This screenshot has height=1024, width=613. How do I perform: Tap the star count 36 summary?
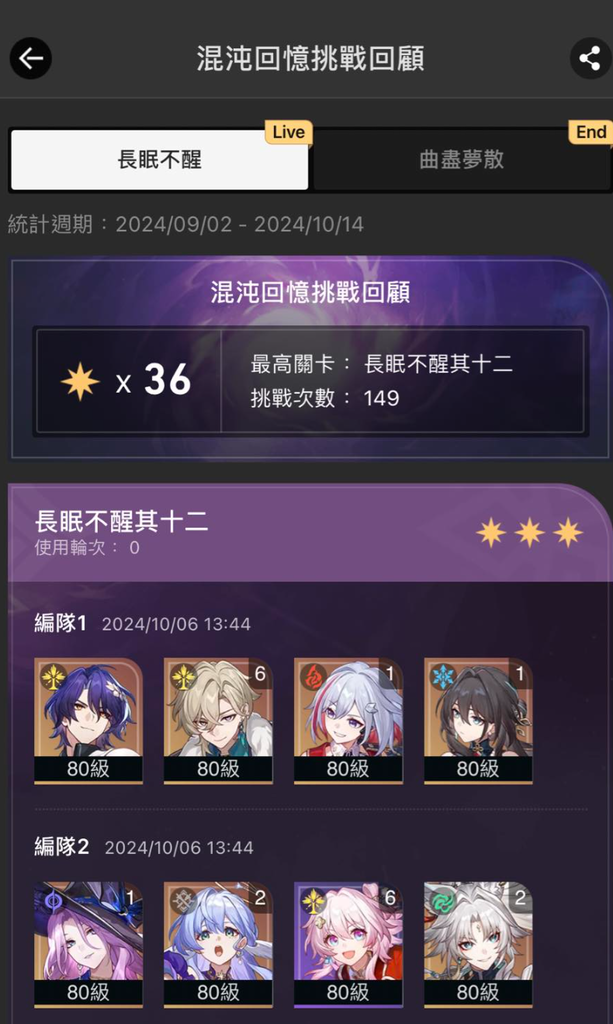(126, 381)
